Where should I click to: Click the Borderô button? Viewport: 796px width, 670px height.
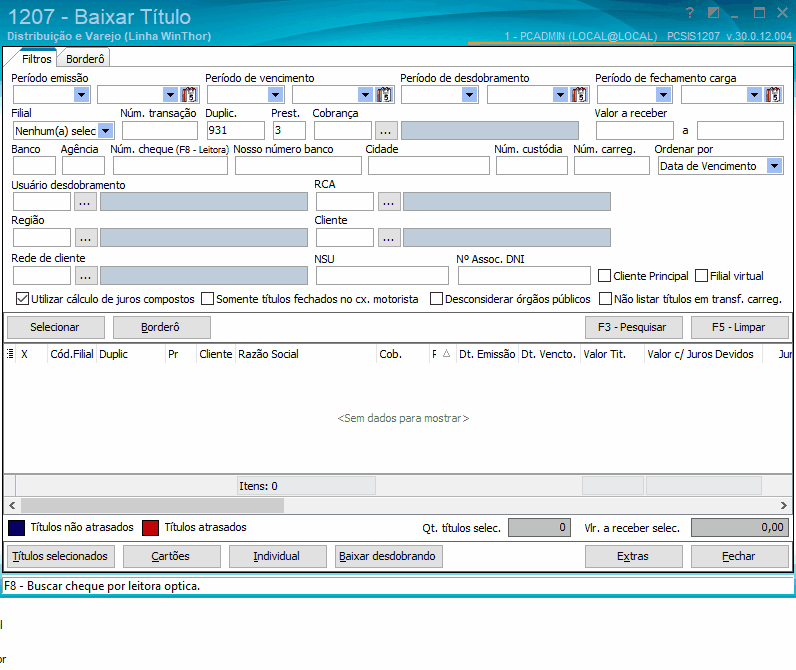tap(161, 327)
